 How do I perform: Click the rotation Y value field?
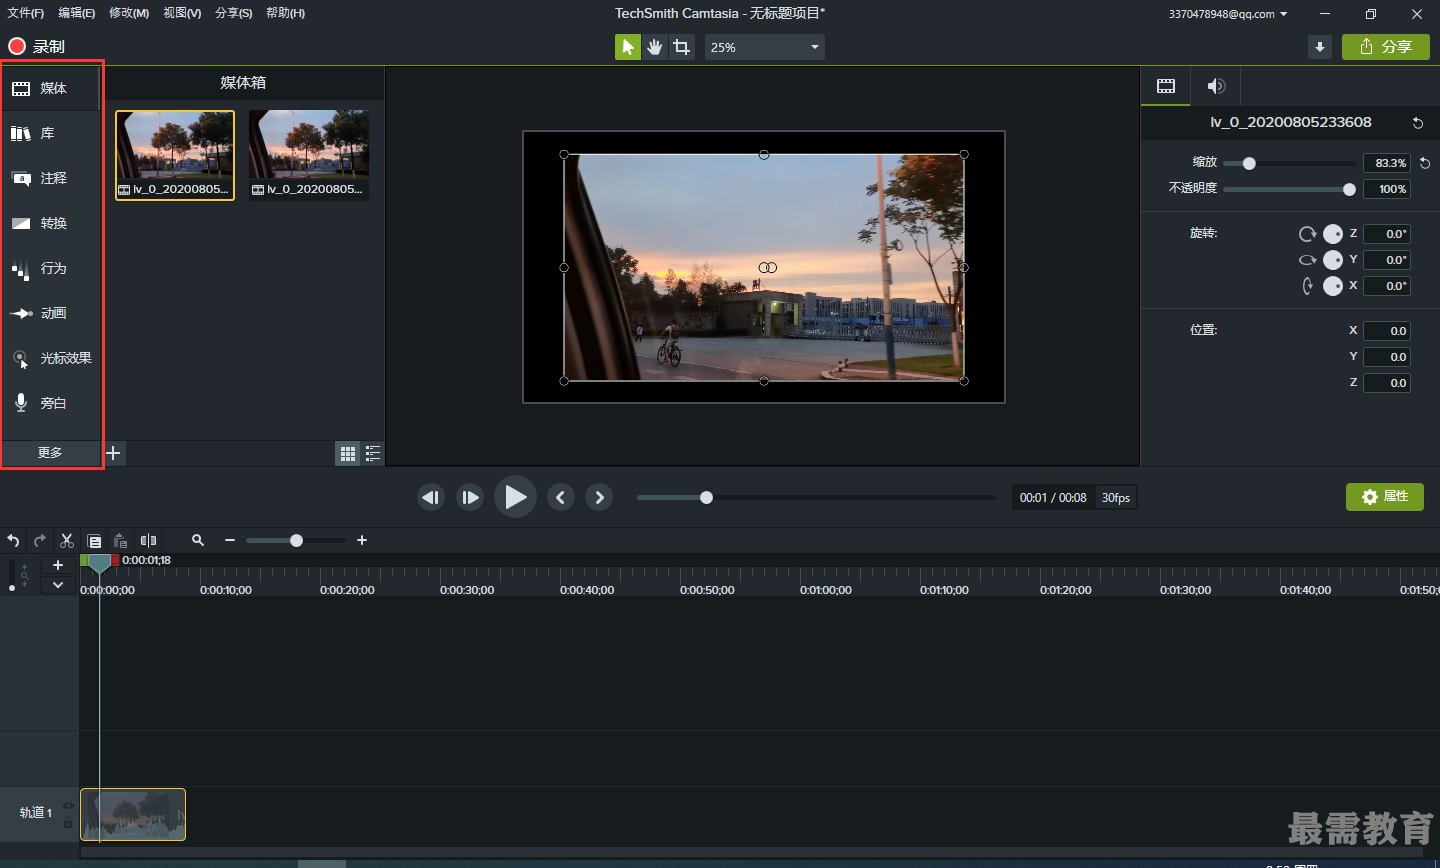pos(1387,260)
